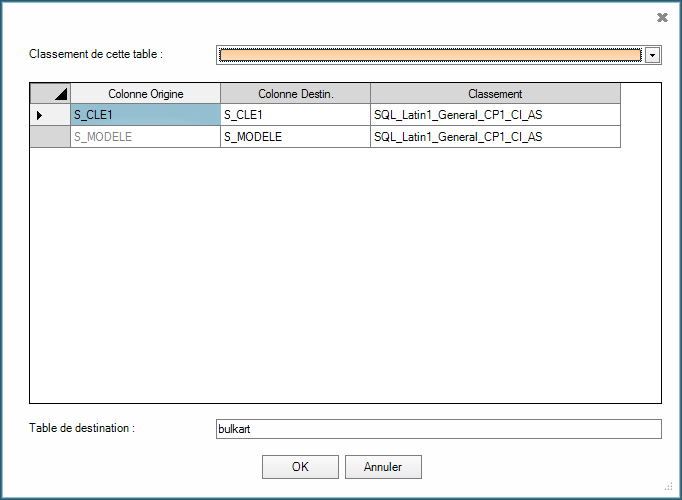682x500 pixels.
Task: Close the dialog with the X icon
Action: 662,17
